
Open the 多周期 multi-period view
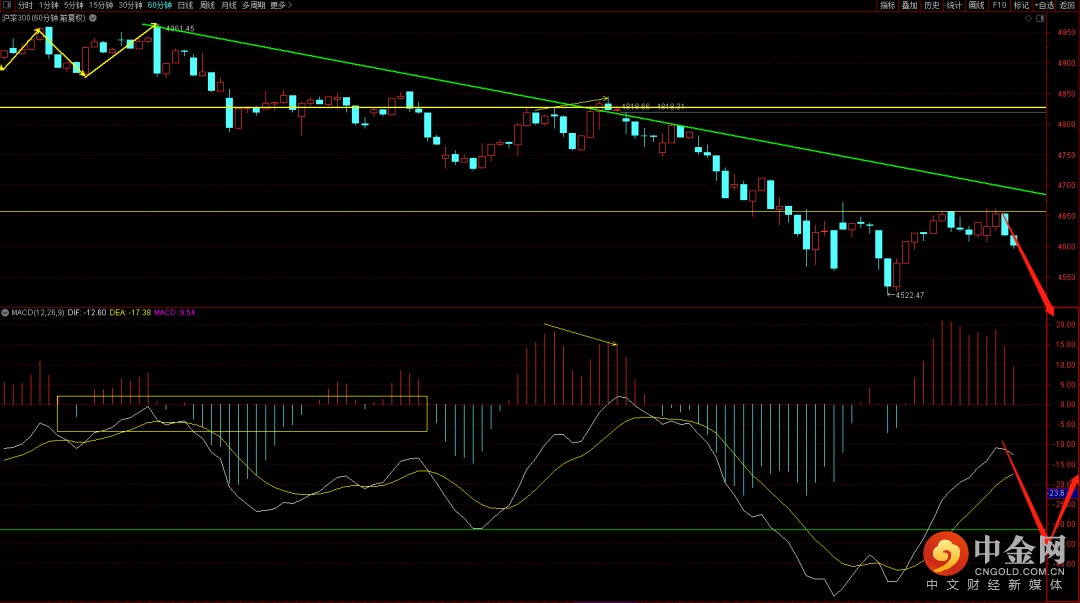point(253,5)
